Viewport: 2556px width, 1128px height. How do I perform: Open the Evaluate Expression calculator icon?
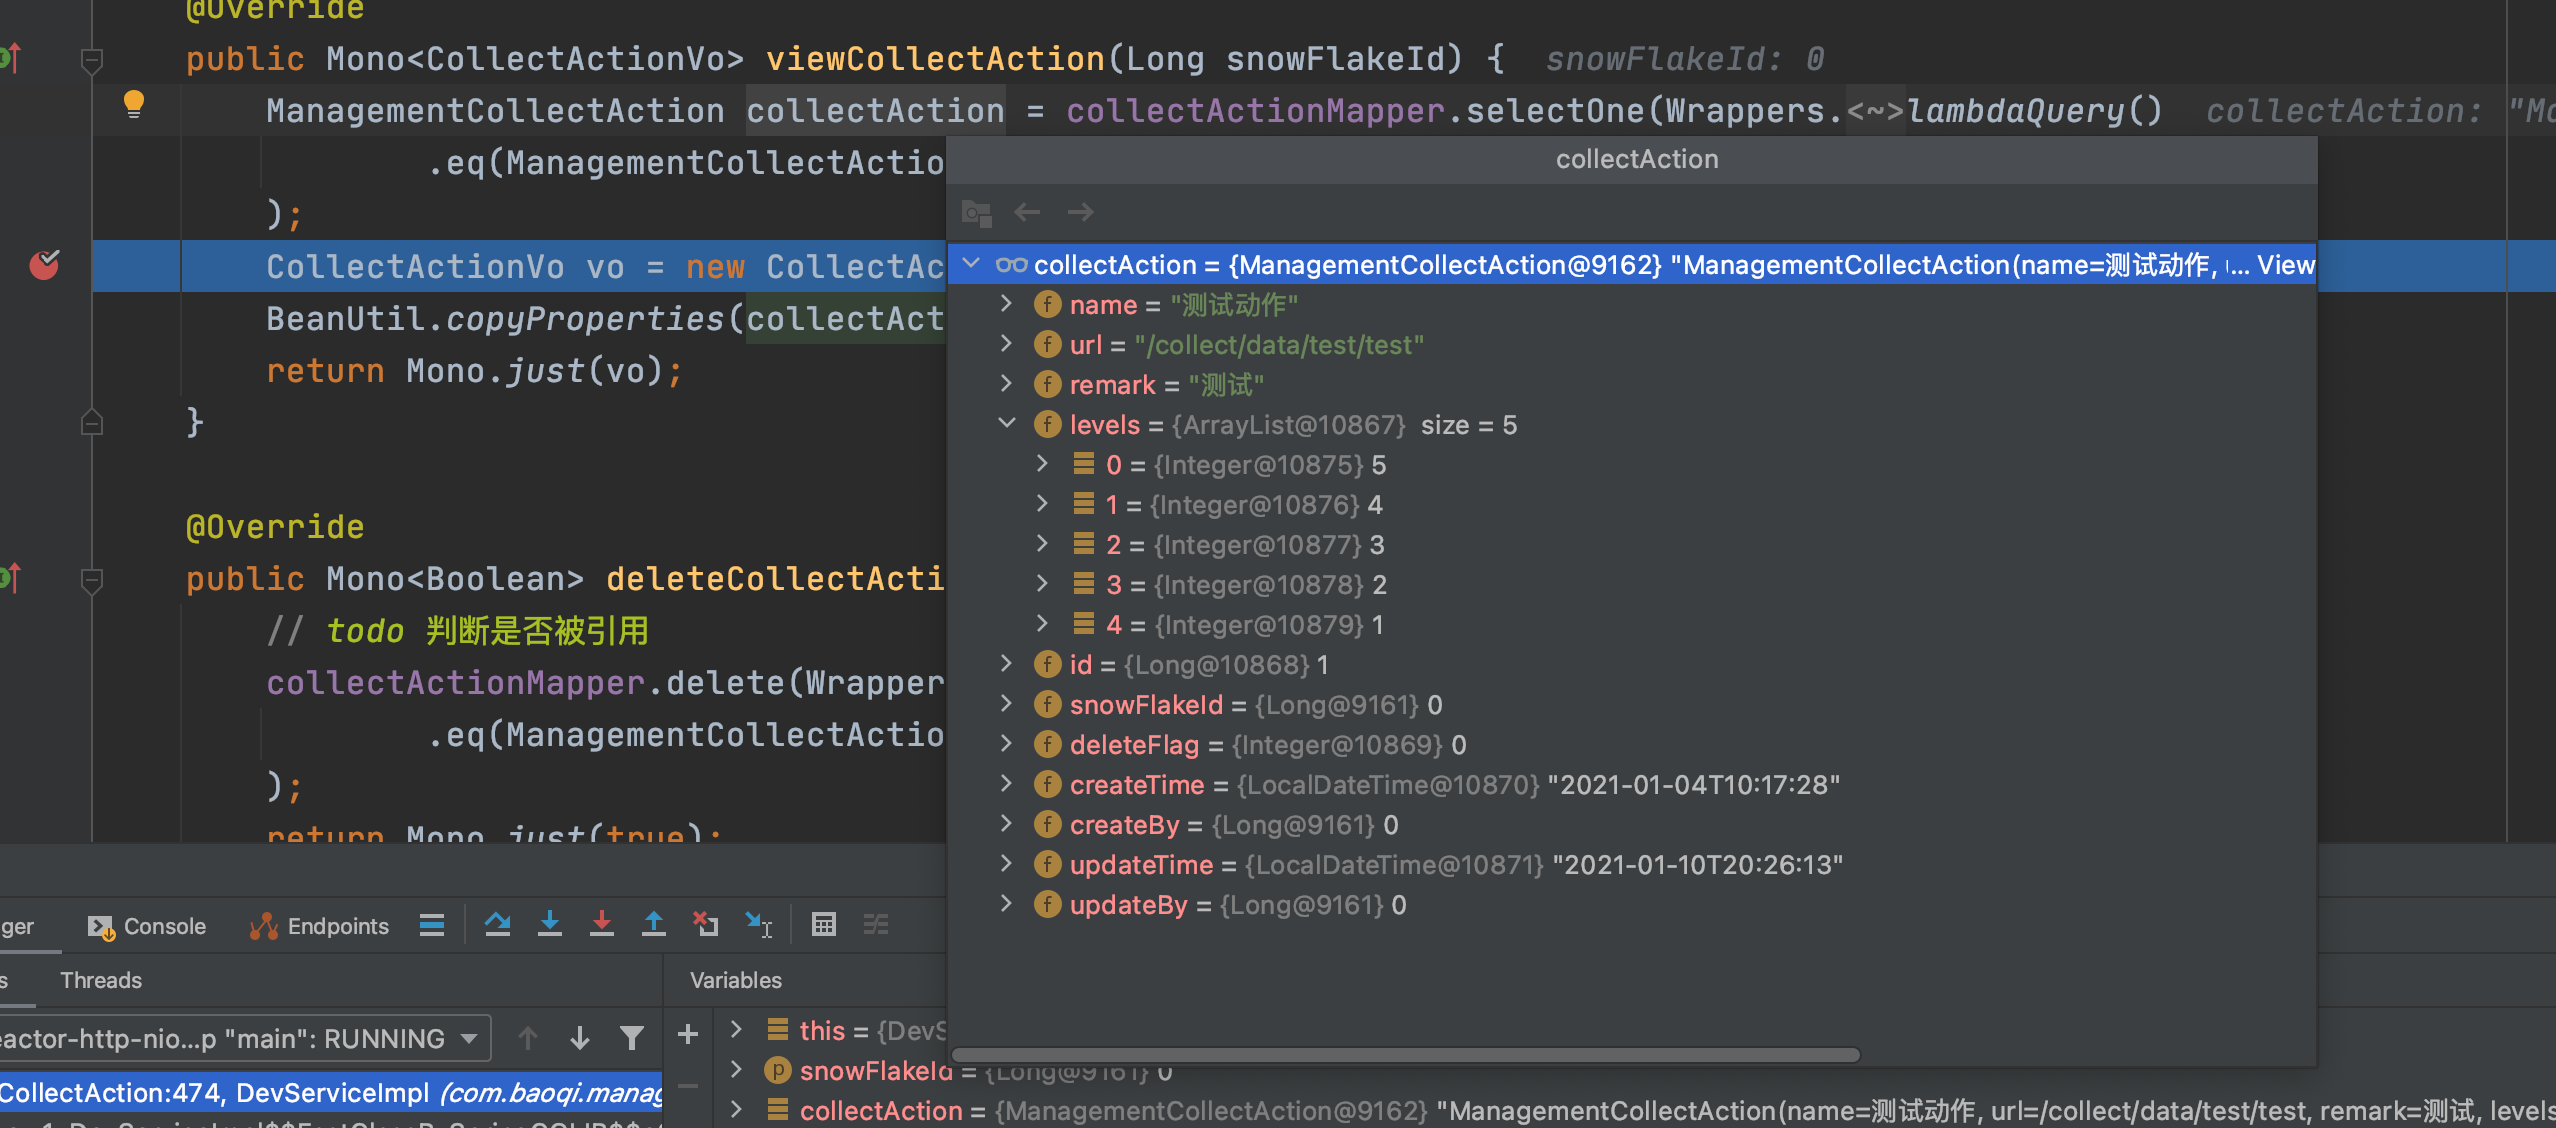[824, 925]
